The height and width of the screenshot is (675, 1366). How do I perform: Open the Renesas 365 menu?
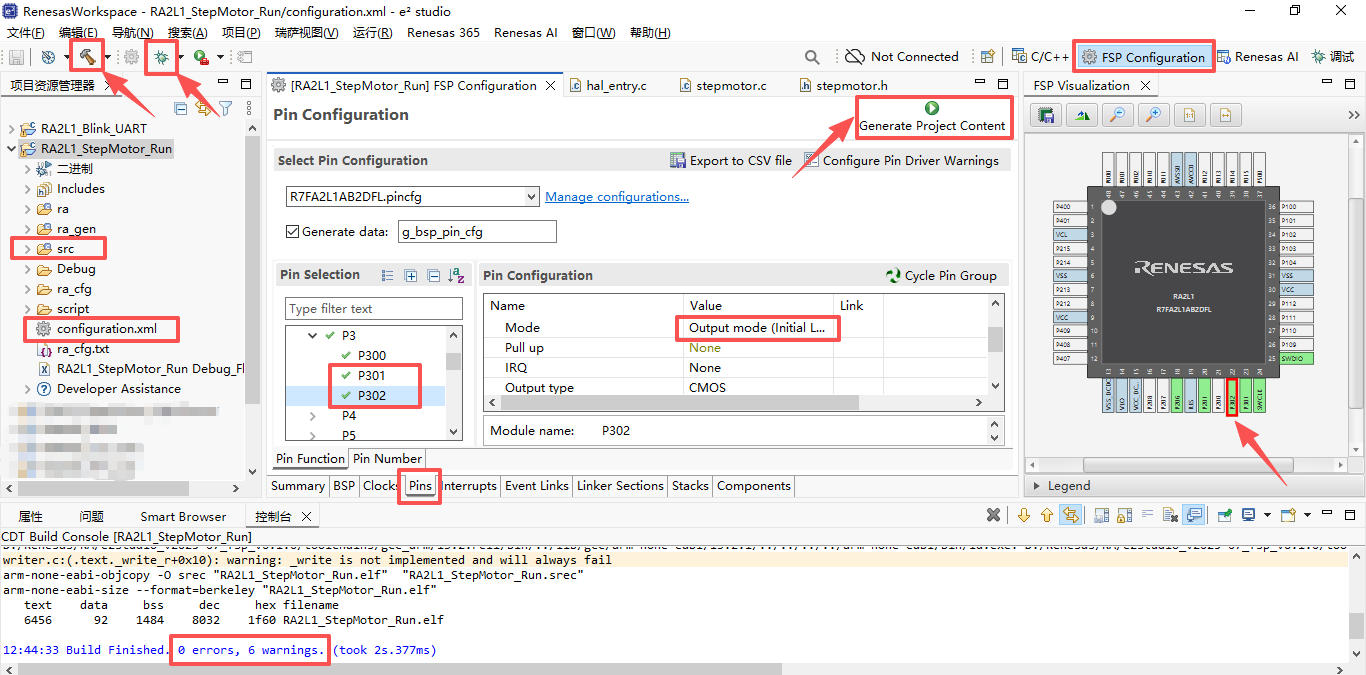click(x=443, y=32)
